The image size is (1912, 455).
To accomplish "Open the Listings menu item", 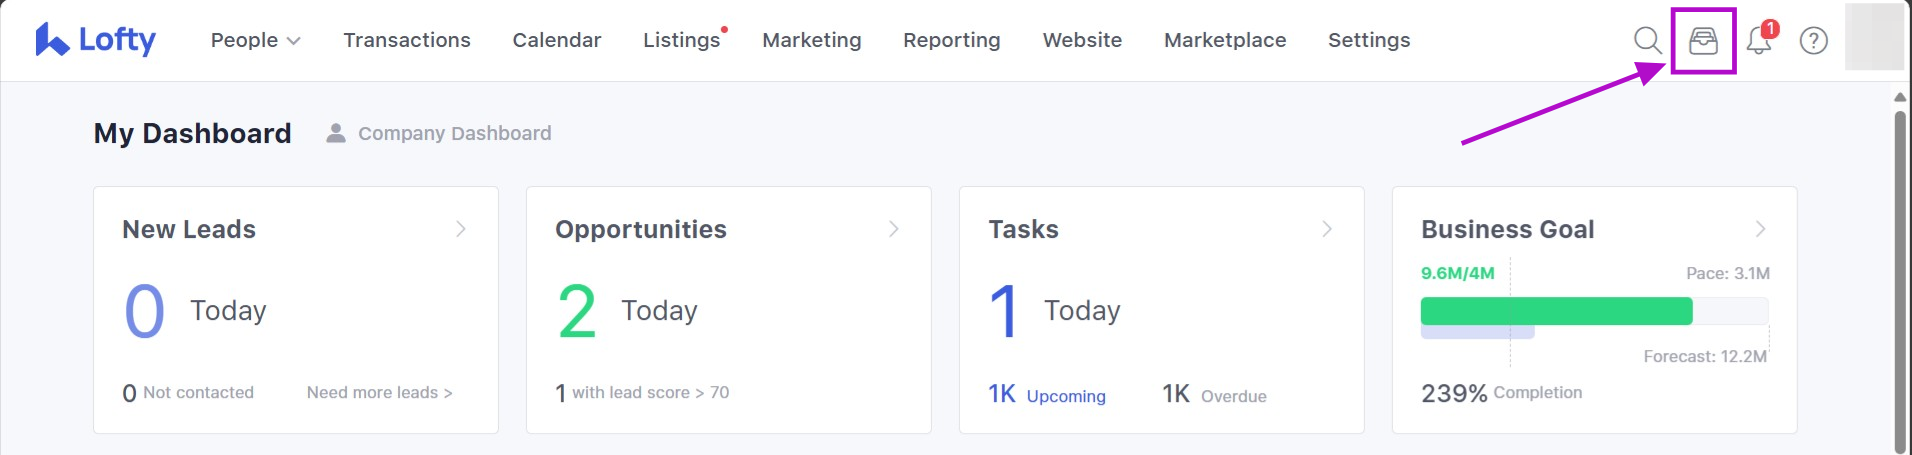I will (x=681, y=40).
